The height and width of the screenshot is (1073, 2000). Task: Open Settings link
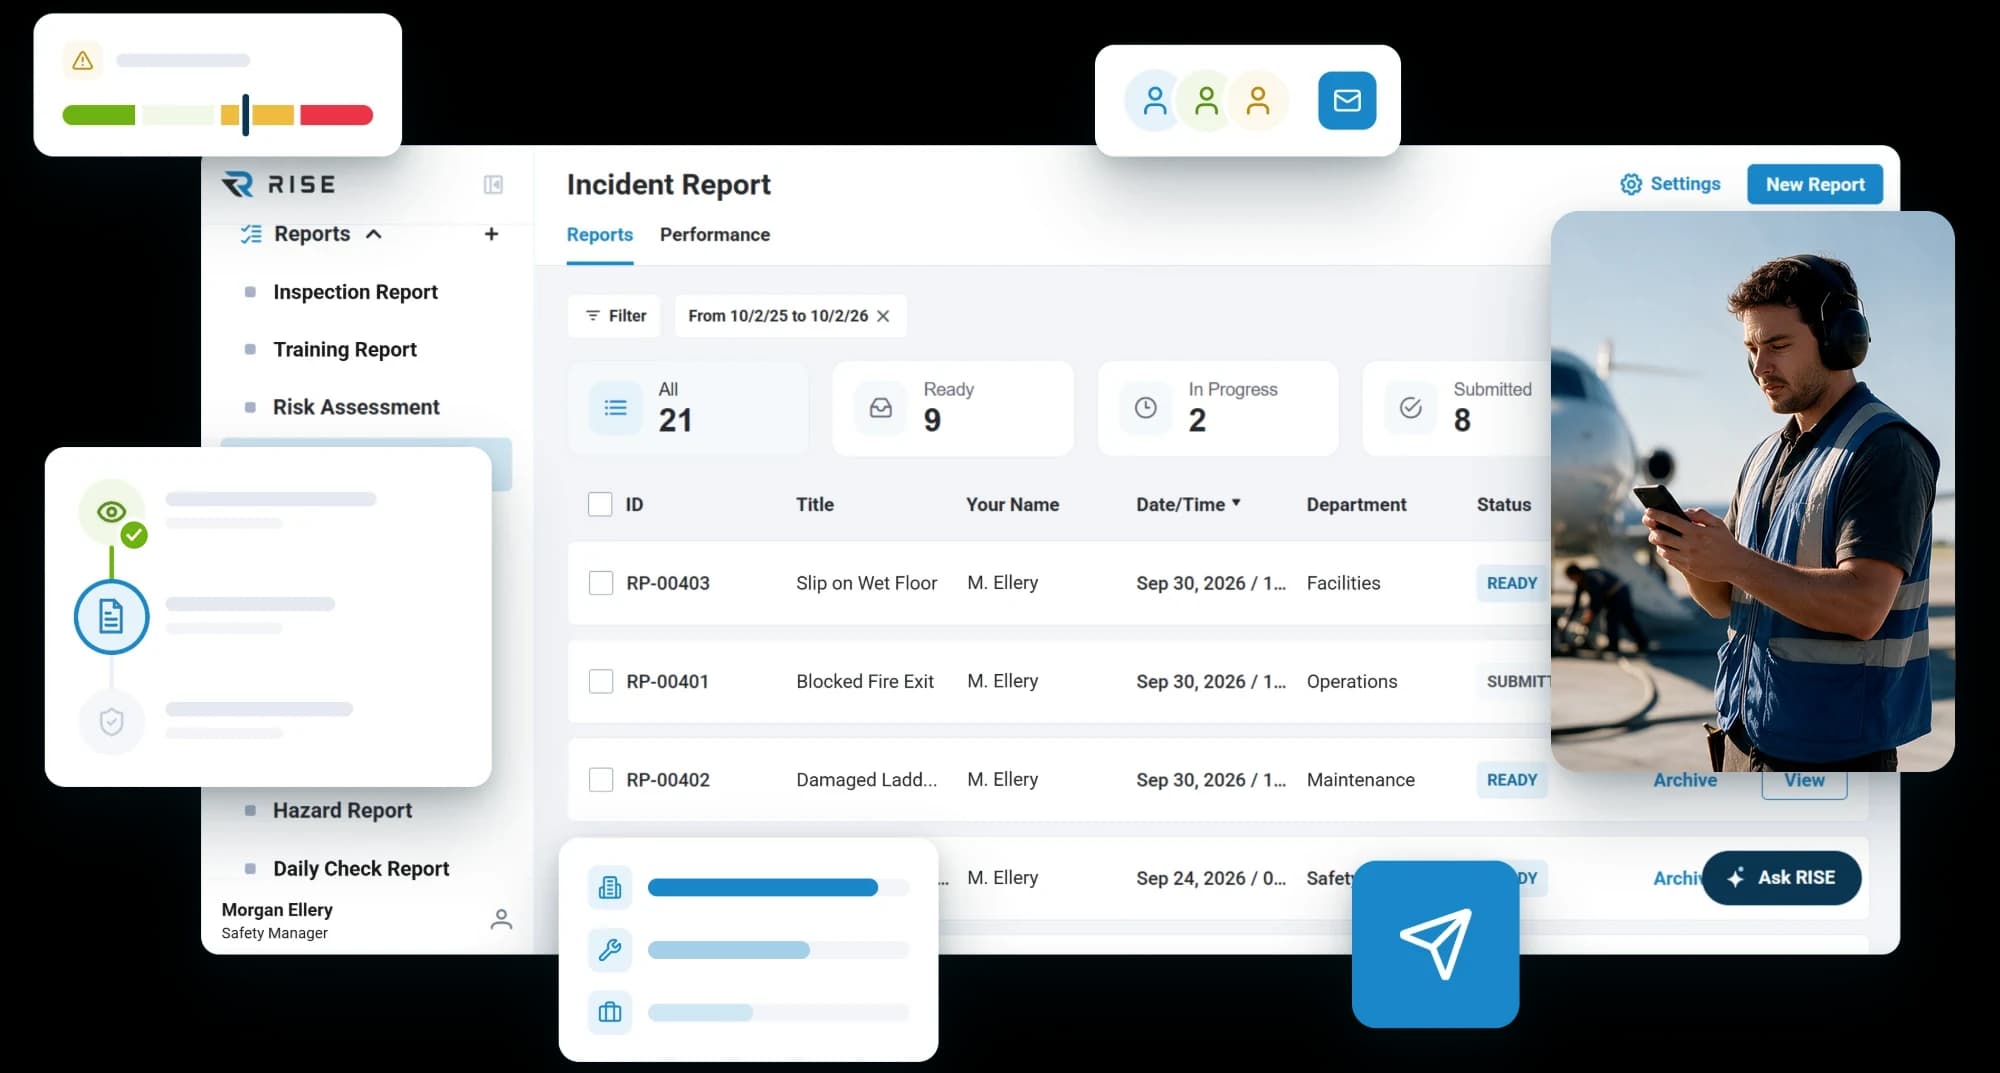pos(1671,184)
